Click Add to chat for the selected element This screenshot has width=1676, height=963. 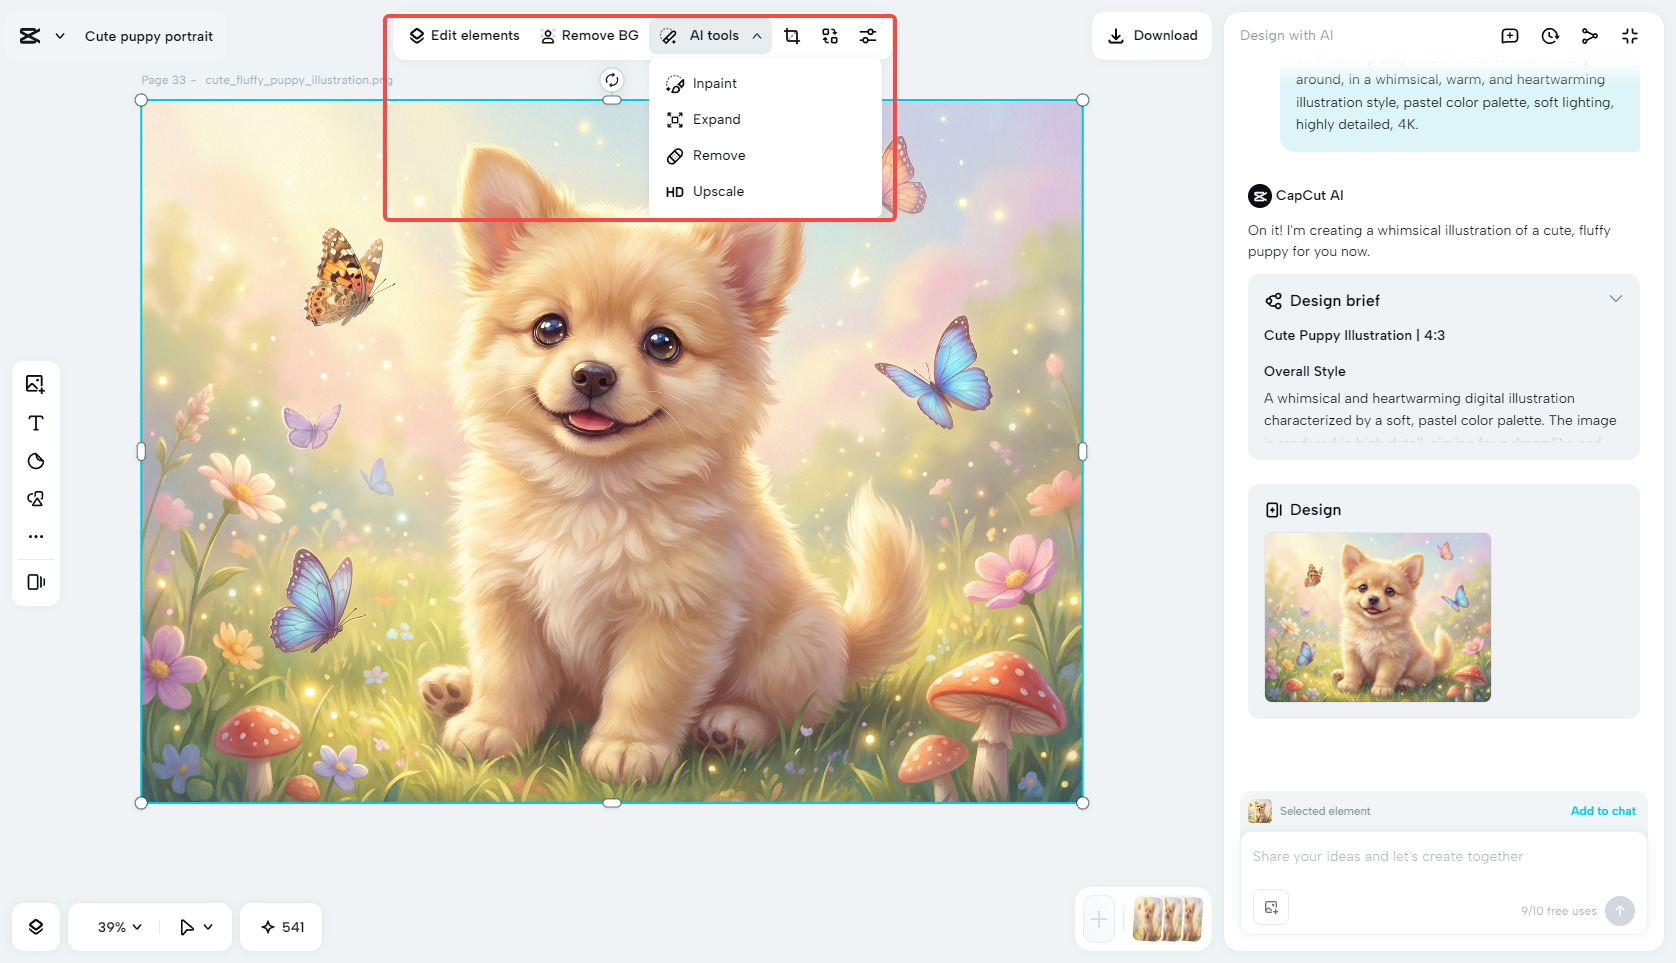[x=1602, y=811]
